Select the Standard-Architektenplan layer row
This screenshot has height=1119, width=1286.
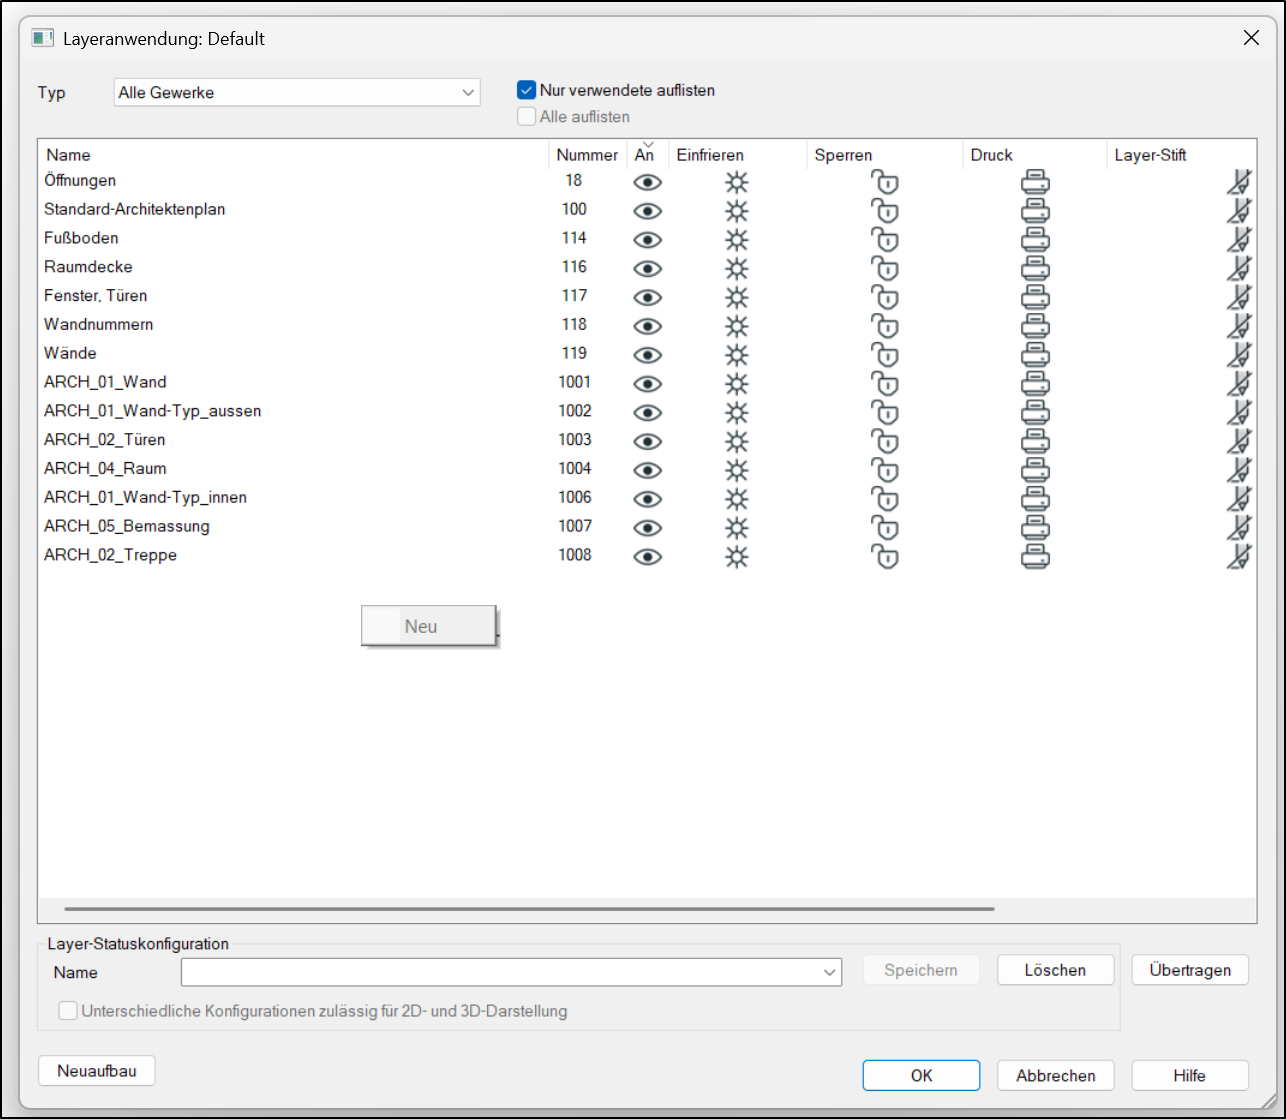[x=647, y=210]
